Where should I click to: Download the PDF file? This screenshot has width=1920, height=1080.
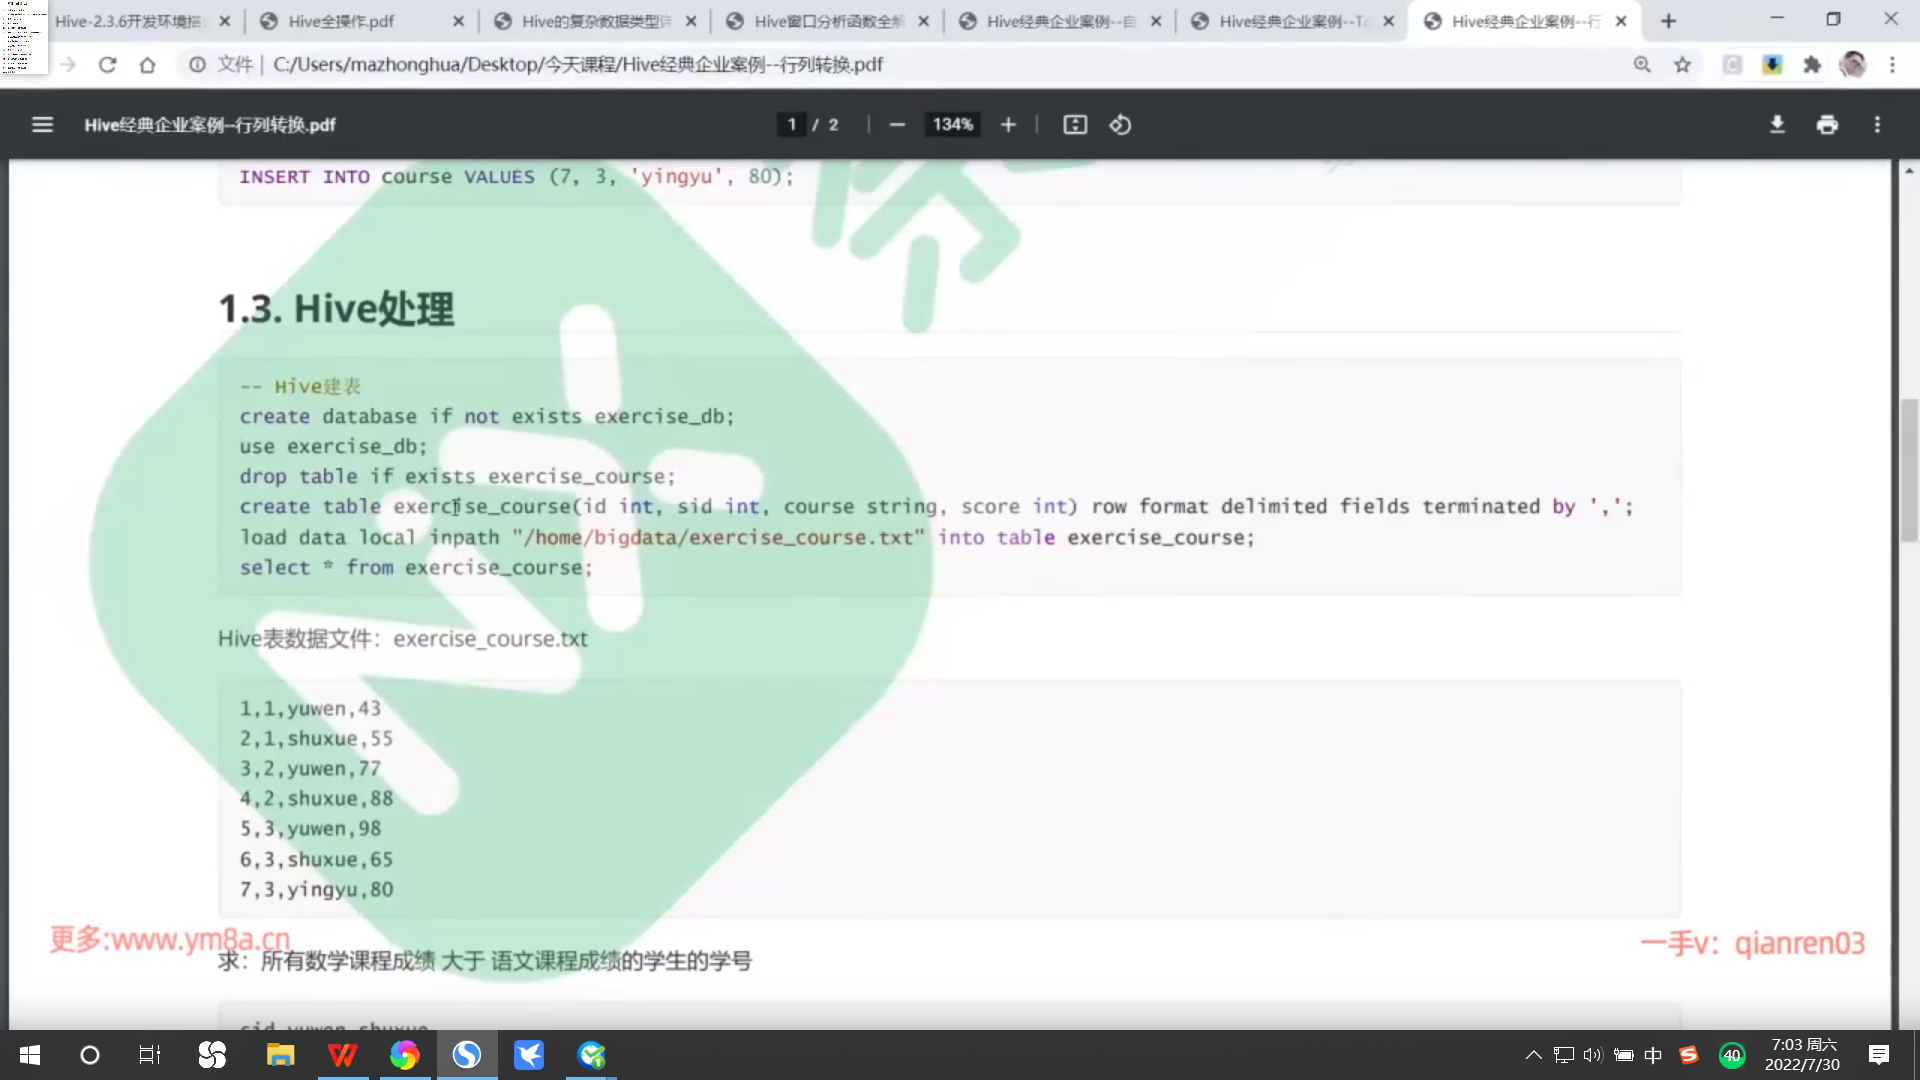1777,125
